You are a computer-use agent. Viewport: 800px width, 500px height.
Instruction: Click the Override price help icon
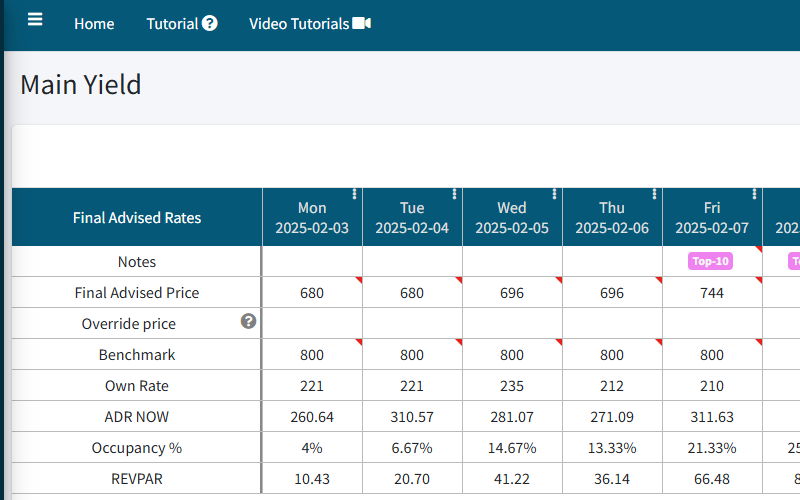click(x=249, y=321)
